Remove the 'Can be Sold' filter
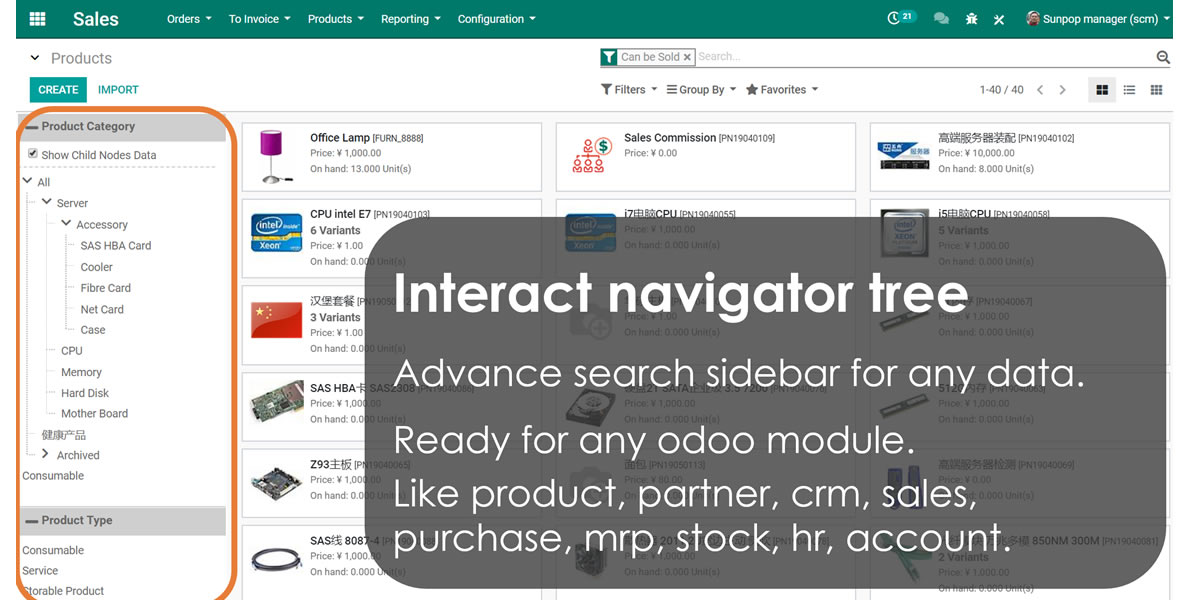 (687, 58)
